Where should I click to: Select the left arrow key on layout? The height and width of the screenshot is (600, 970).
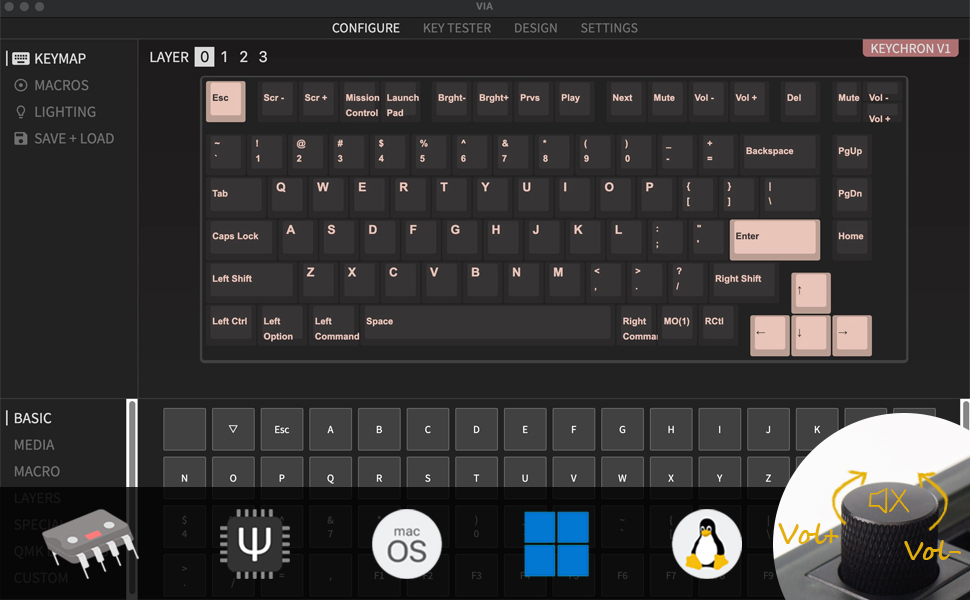point(770,336)
